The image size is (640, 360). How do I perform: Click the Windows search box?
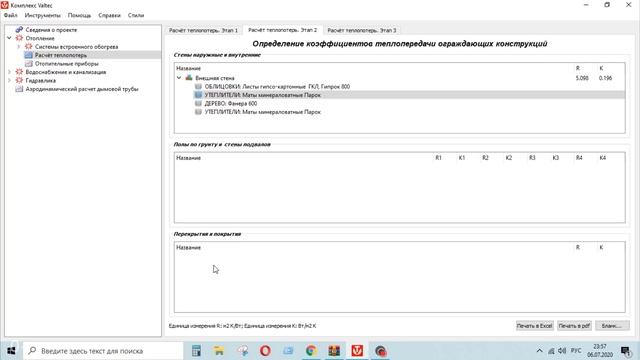click(x=103, y=351)
